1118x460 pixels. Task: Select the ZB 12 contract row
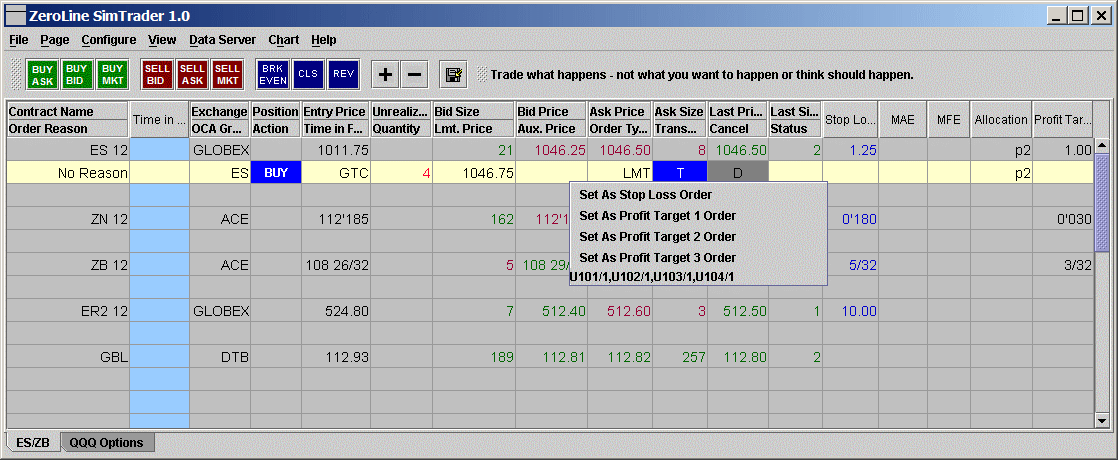[x=550, y=265]
